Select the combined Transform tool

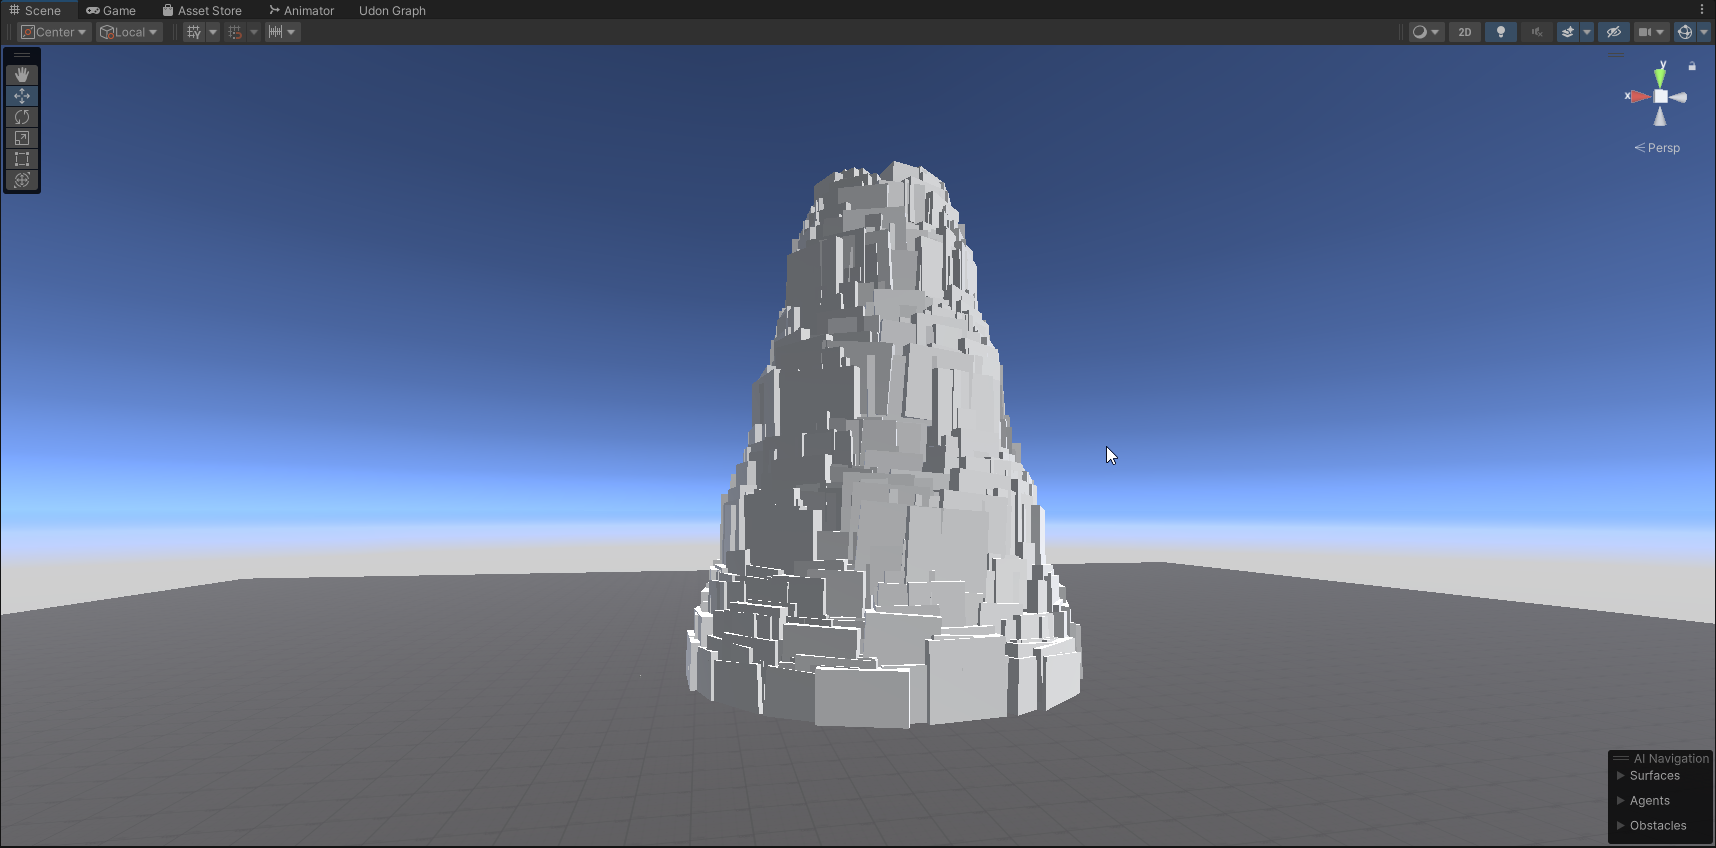coord(22,180)
